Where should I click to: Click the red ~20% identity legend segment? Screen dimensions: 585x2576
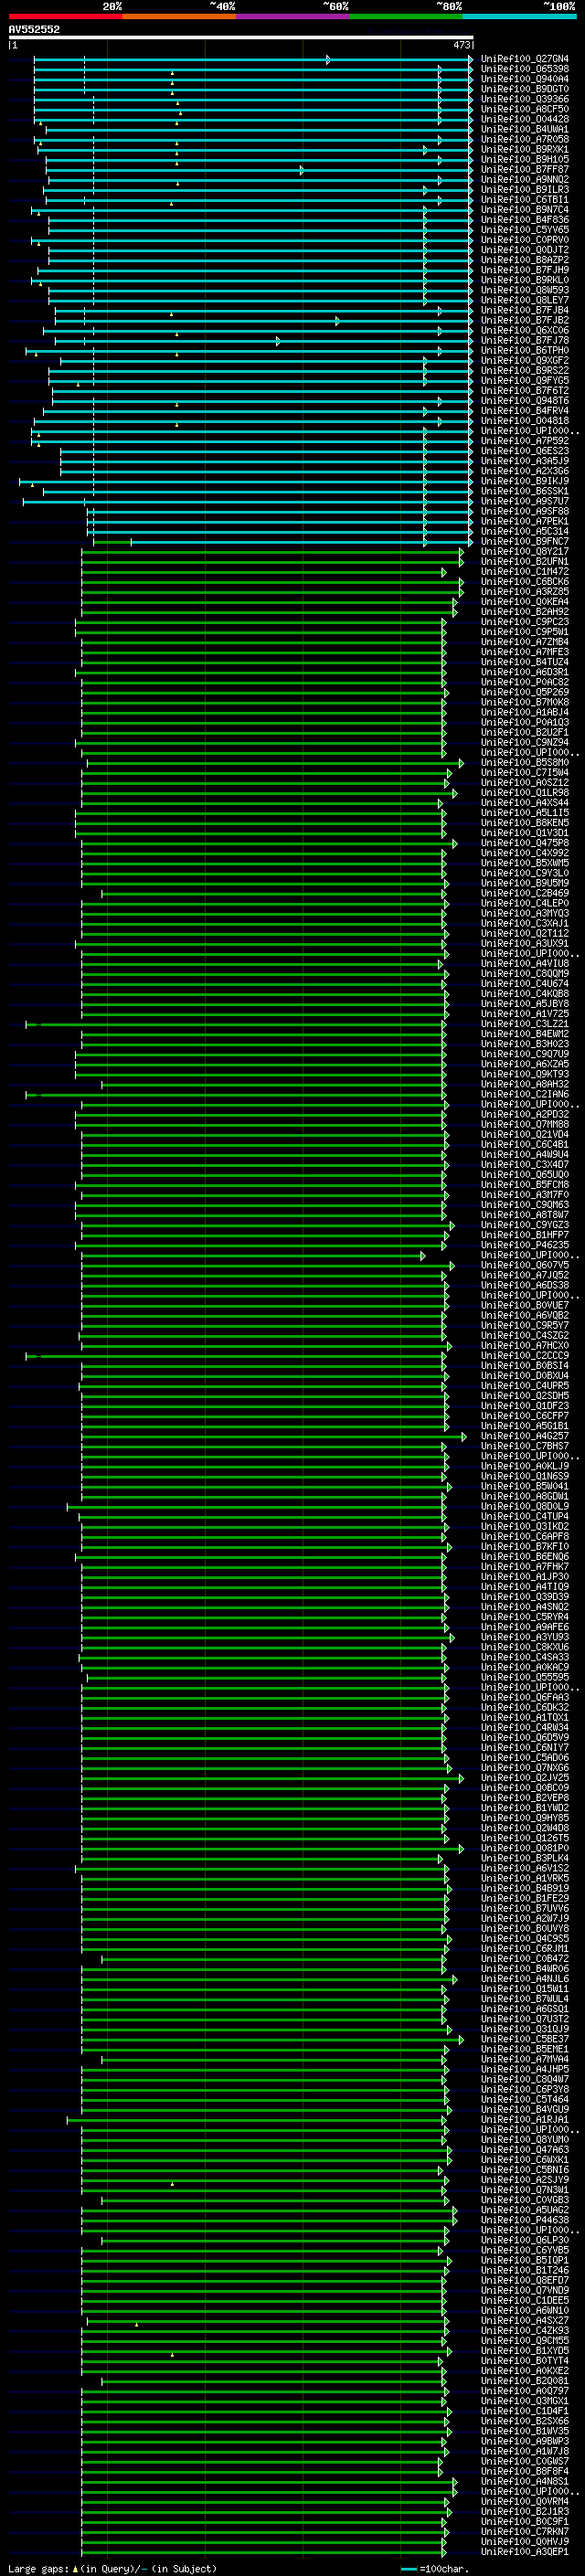tap(65, 16)
